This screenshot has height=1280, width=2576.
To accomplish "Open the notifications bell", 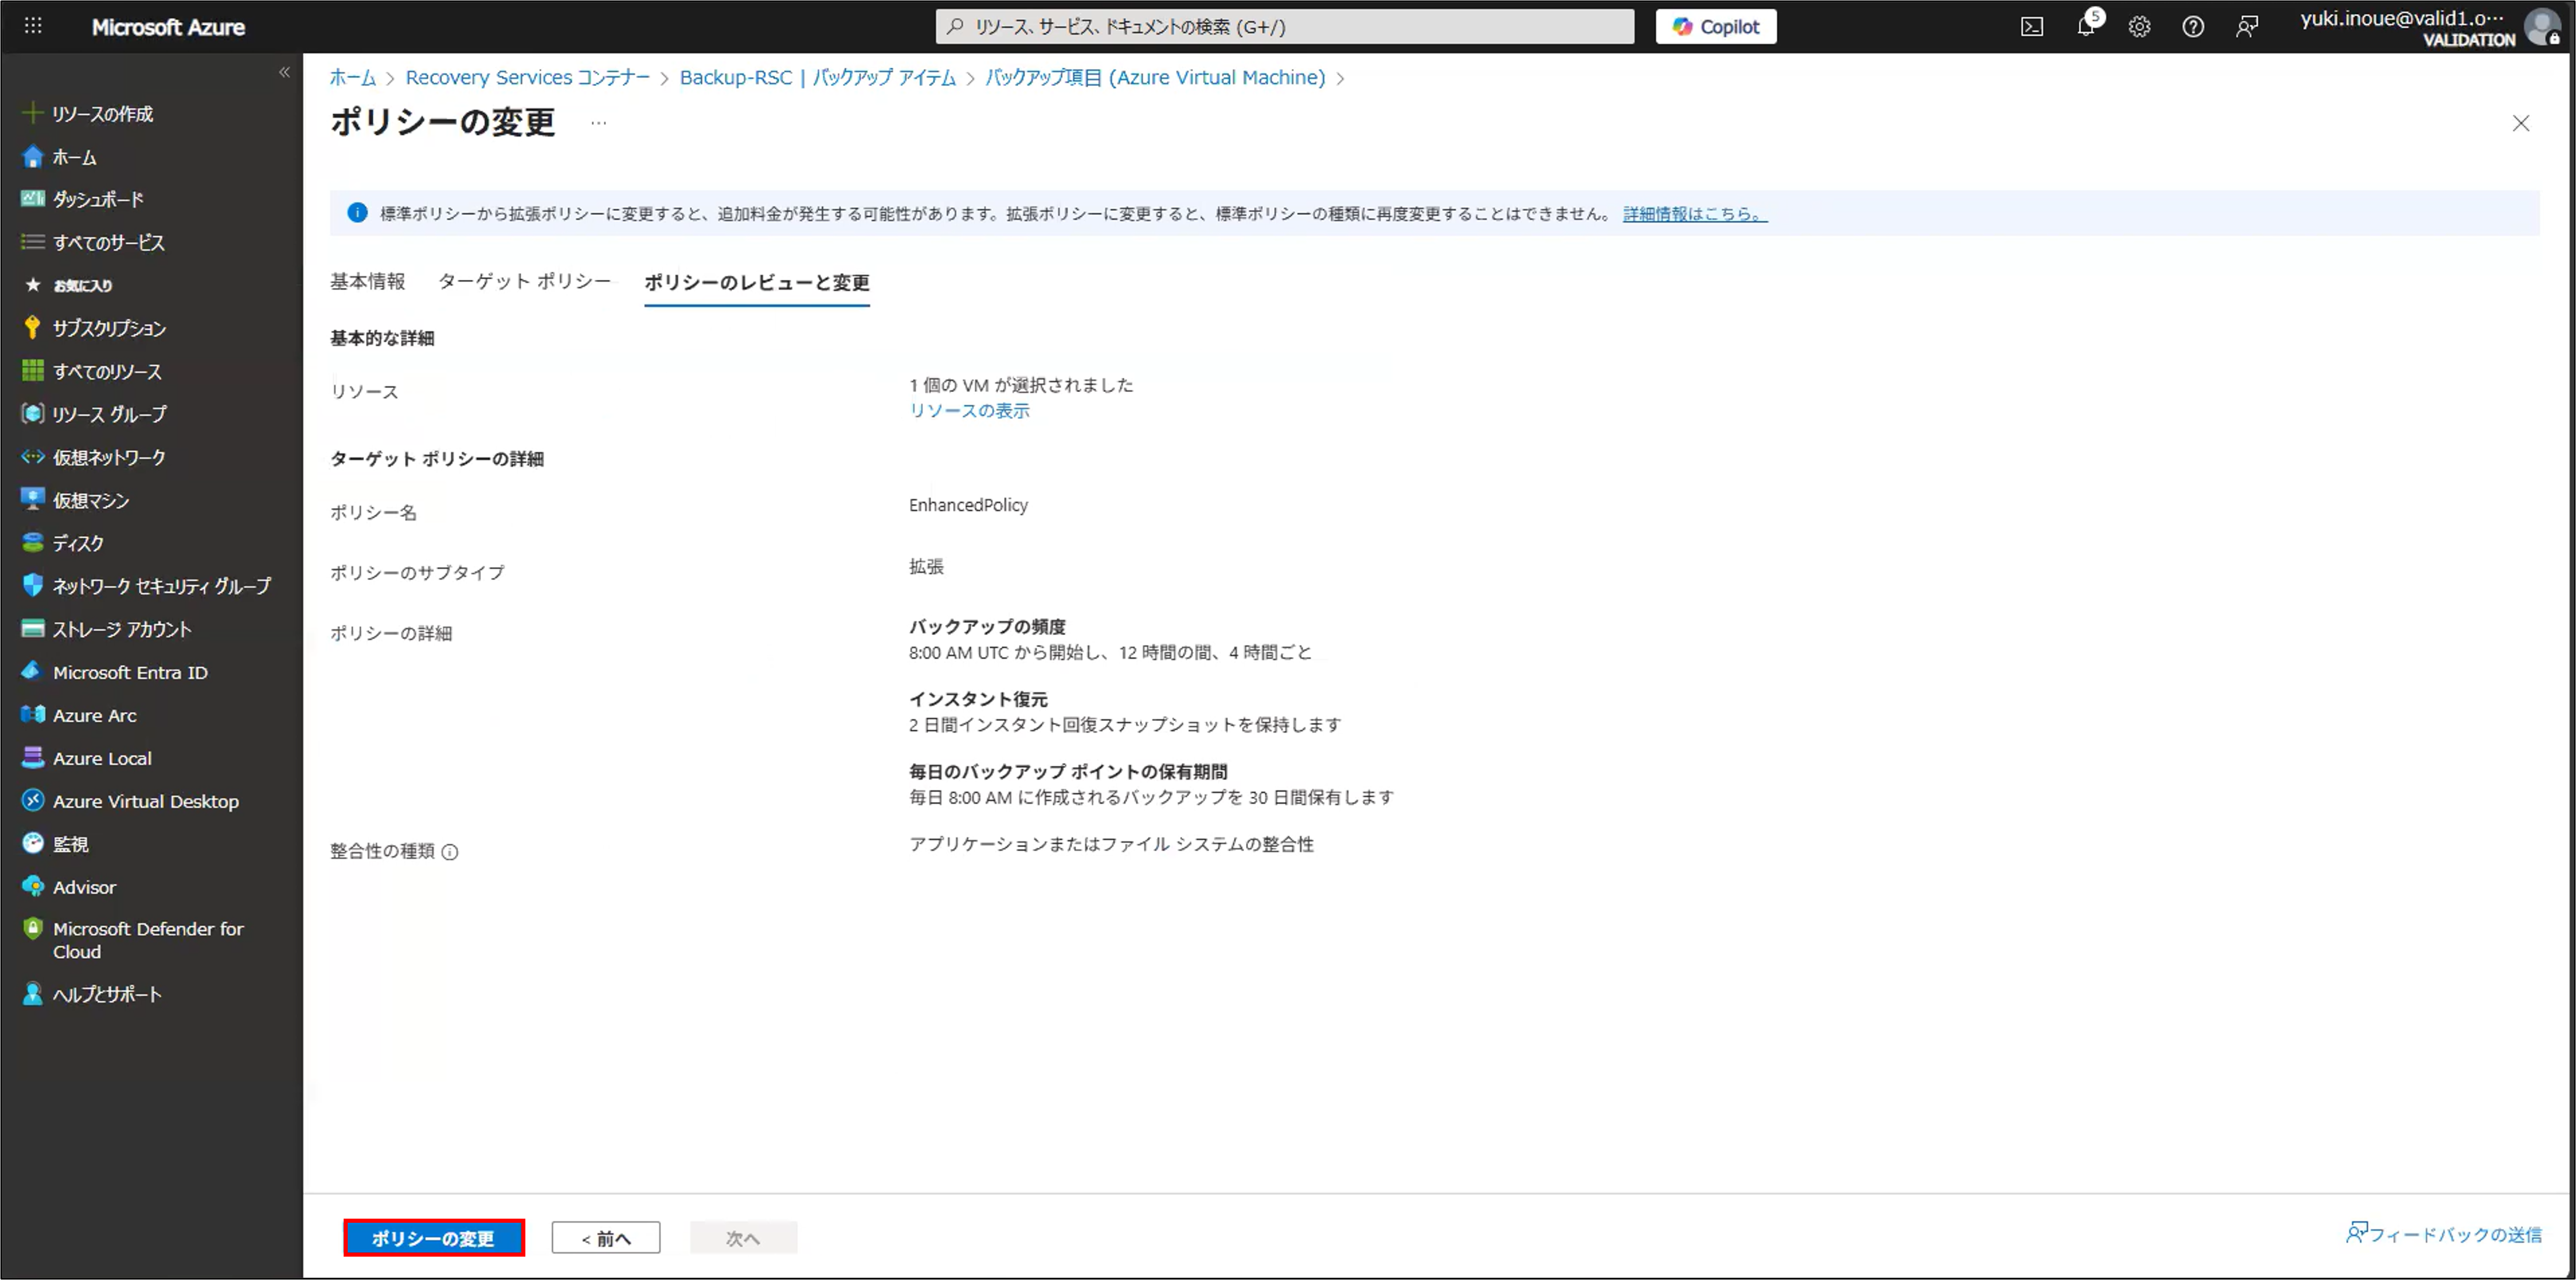I will click(x=2085, y=27).
